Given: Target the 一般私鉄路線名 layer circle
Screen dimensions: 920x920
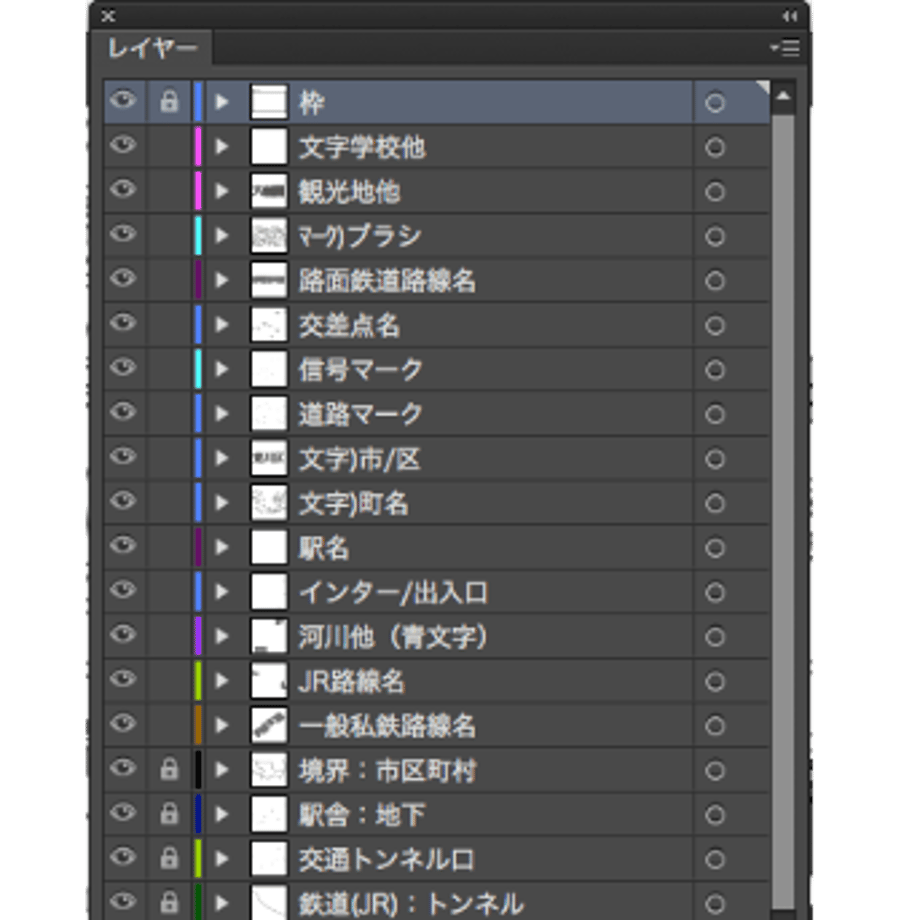Looking at the screenshot, I should [715, 726].
